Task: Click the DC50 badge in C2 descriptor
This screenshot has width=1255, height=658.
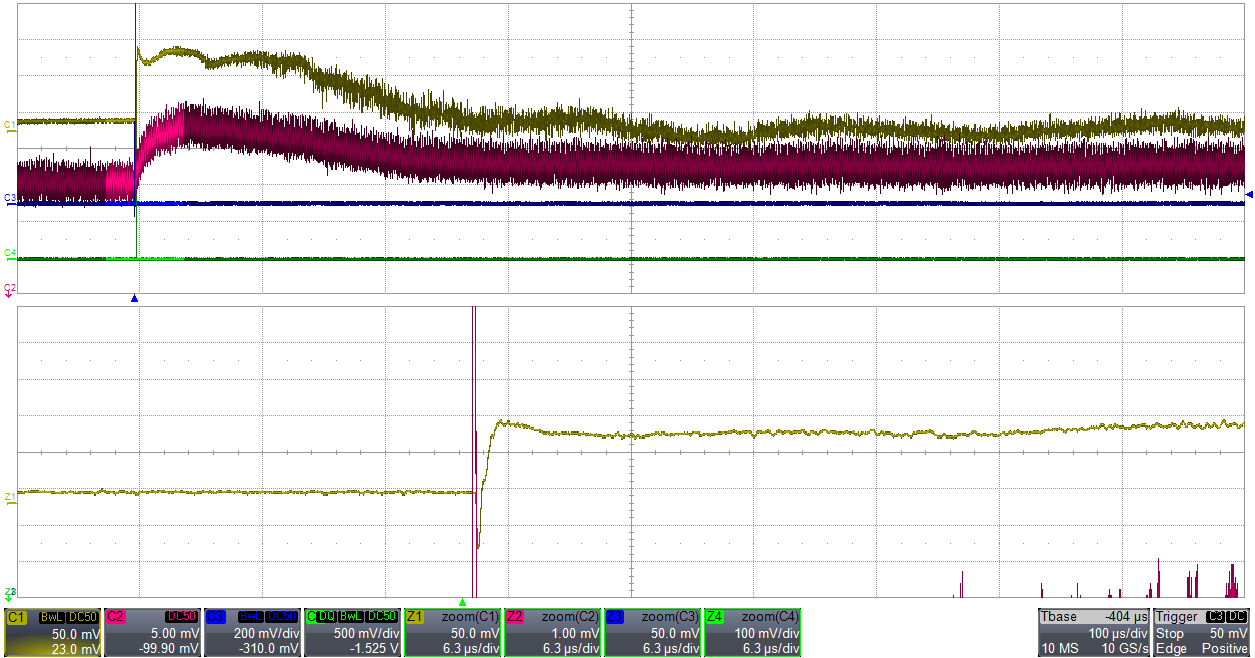Action: [182, 617]
